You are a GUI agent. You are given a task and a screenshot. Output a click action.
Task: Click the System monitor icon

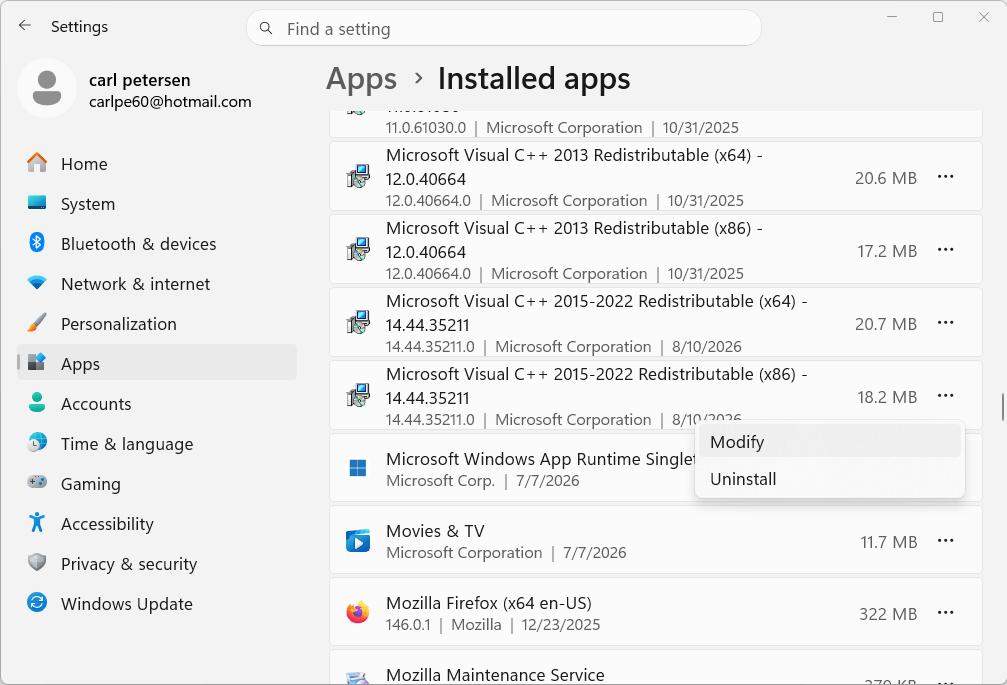coord(37,203)
